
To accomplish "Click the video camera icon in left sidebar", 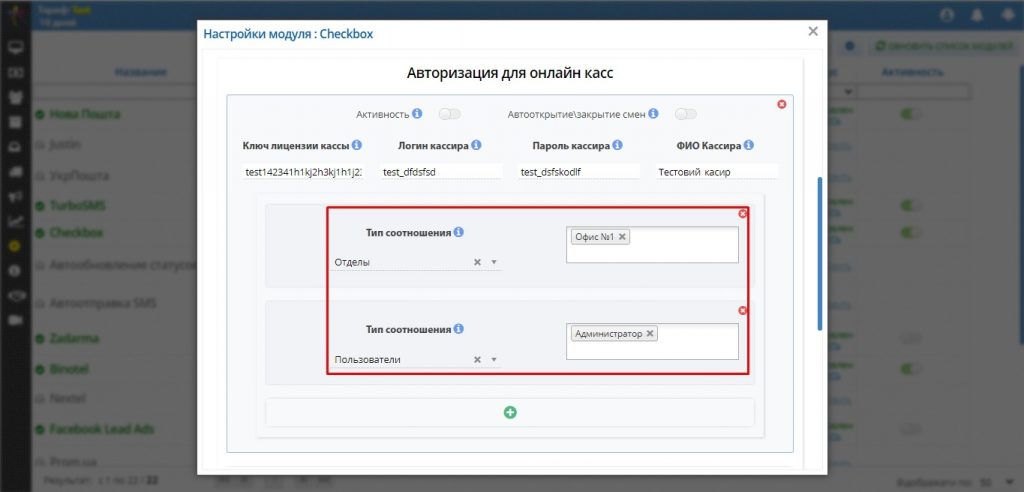I will (16, 320).
